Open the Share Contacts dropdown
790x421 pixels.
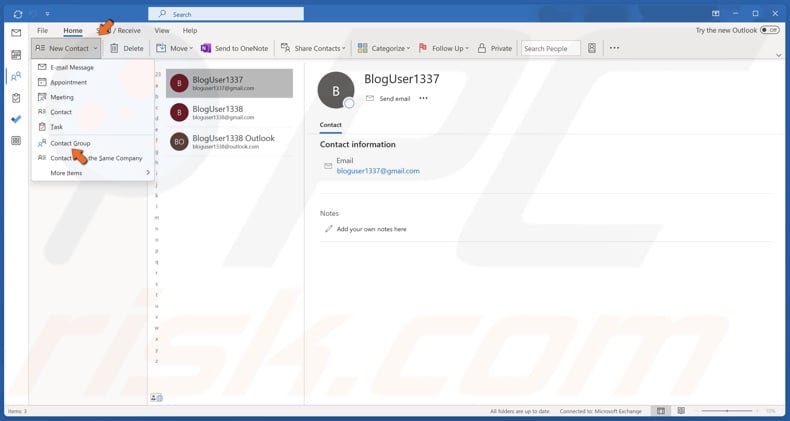point(313,48)
